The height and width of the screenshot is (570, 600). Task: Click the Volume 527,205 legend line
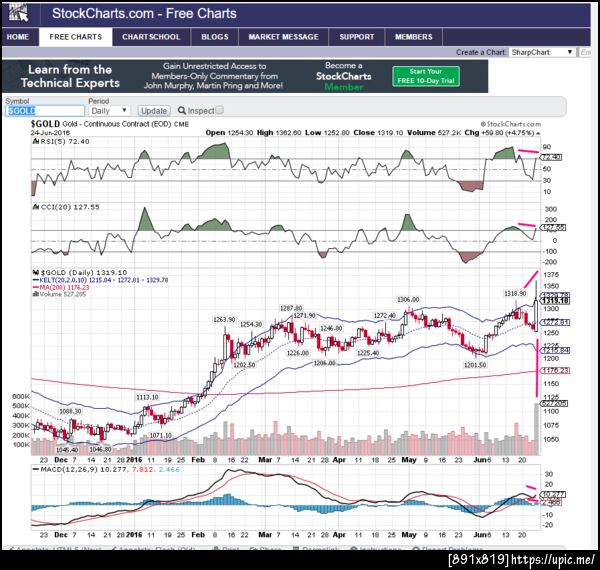(x=60, y=294)
